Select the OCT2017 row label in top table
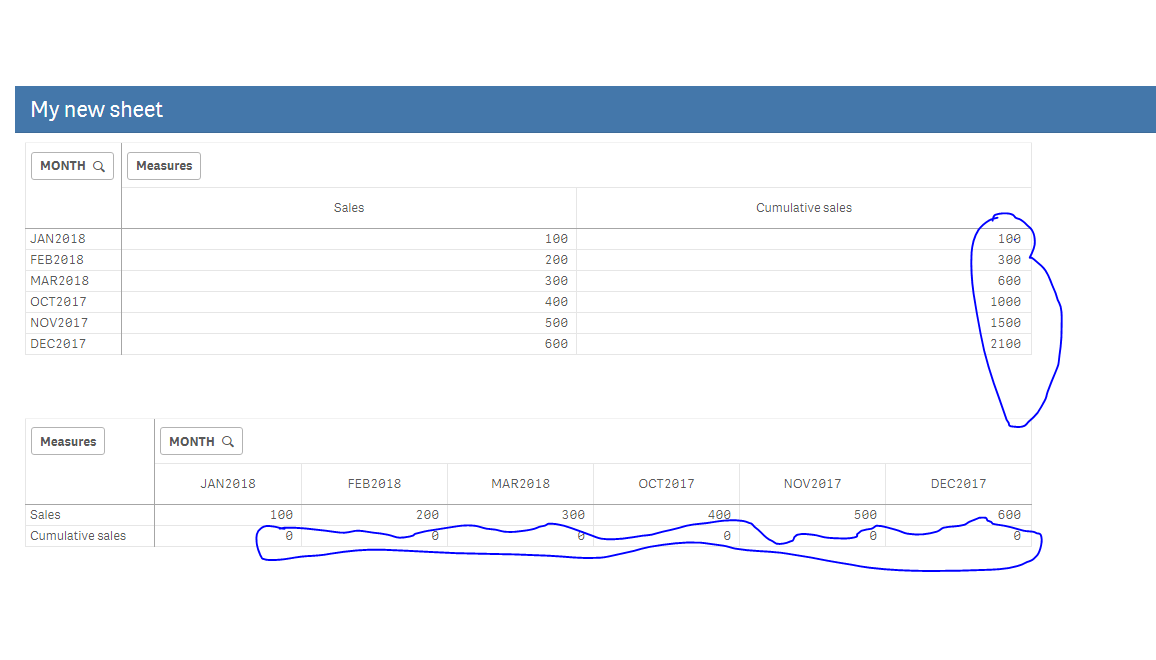 (x=58, y=302)
